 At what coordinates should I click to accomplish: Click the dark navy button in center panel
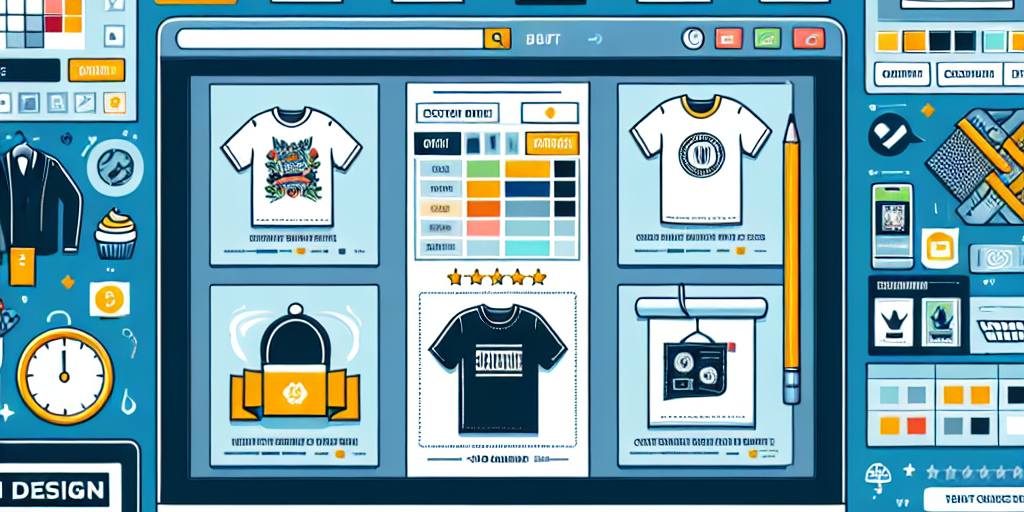pos(436,143)
